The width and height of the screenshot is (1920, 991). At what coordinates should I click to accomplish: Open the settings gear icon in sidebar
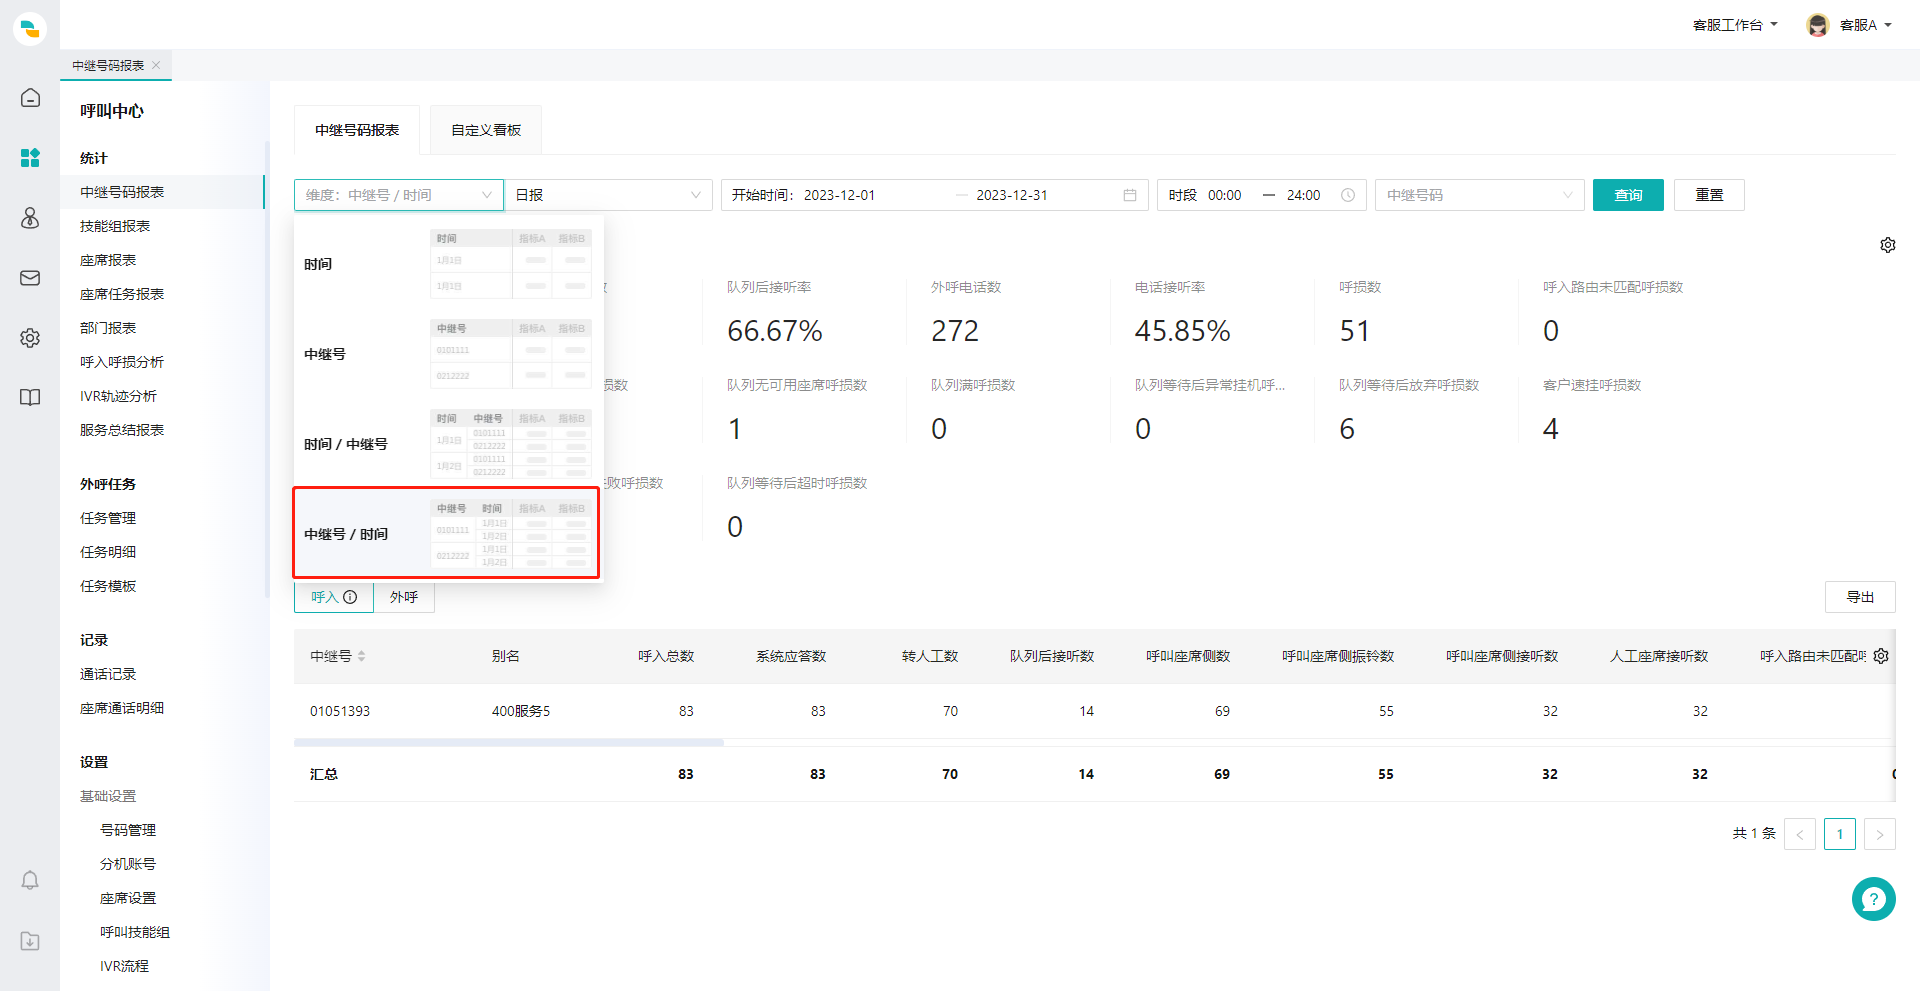click(30, 338)
